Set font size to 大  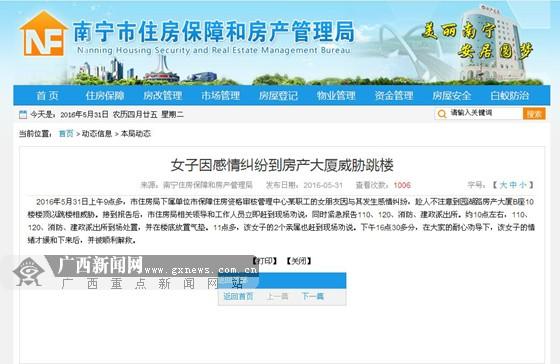click(503, 185)
